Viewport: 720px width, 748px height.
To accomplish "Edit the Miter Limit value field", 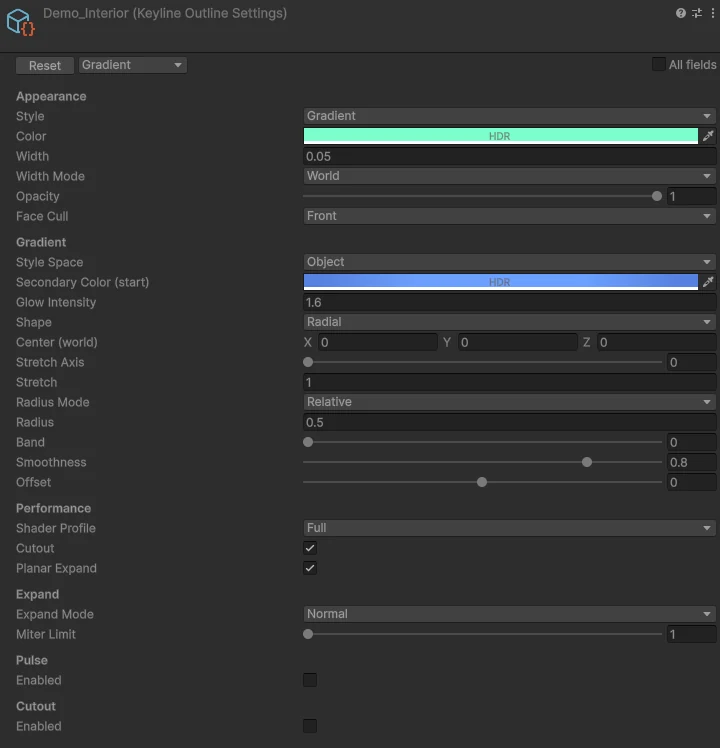I will pos(691,634).
